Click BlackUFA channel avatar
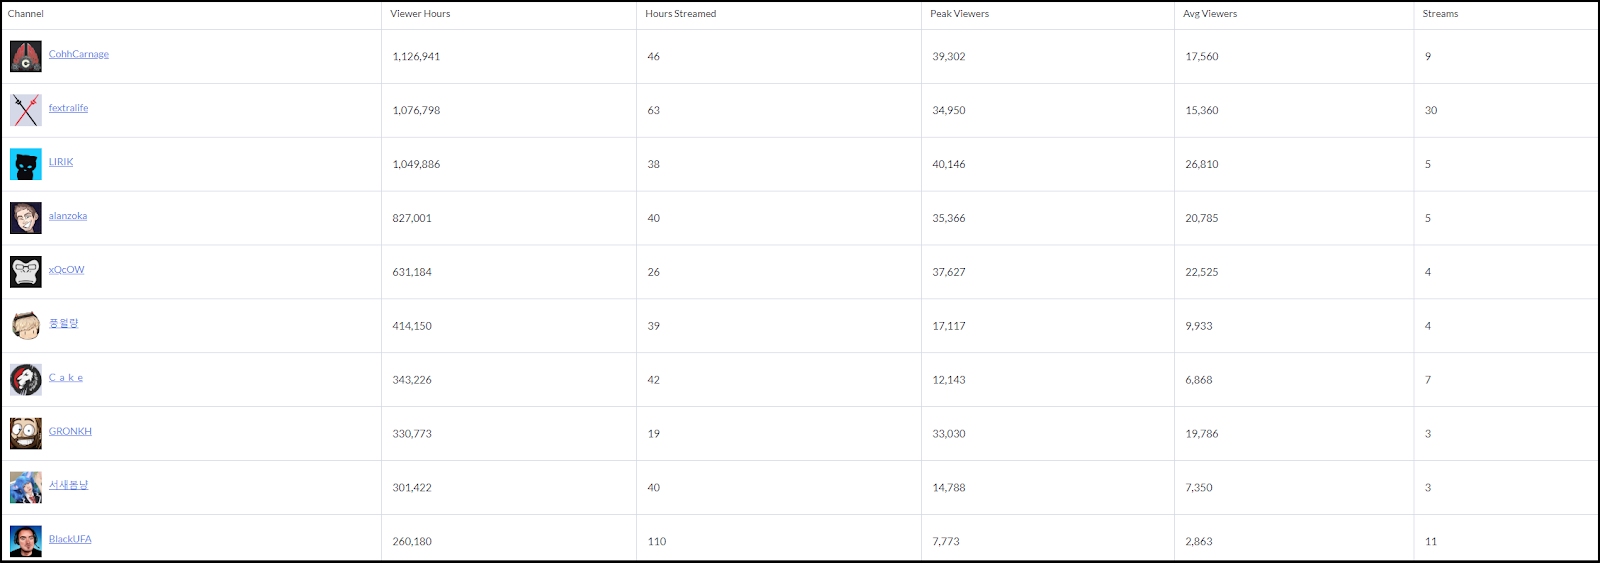Screen dimensions: 1600x563 26,542
